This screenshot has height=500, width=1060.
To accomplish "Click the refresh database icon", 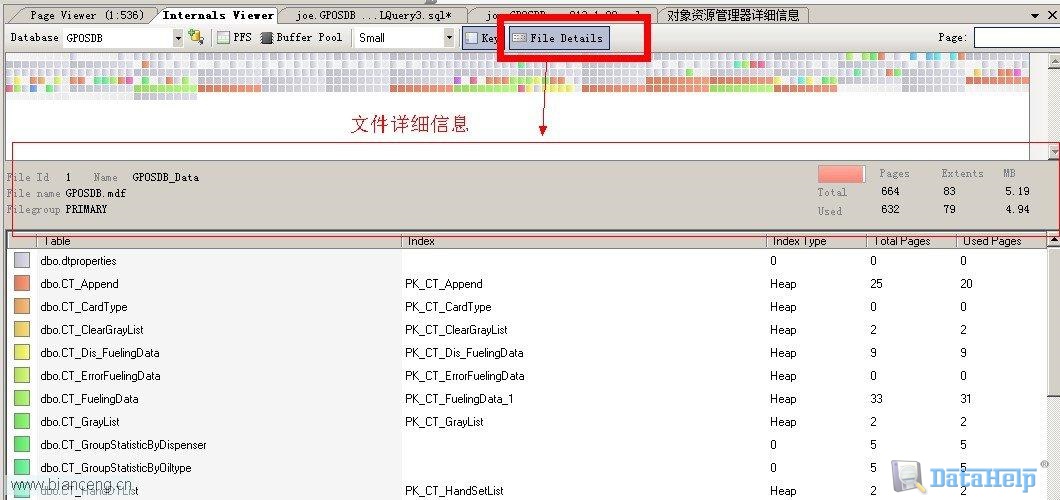I will pos(196,37).
